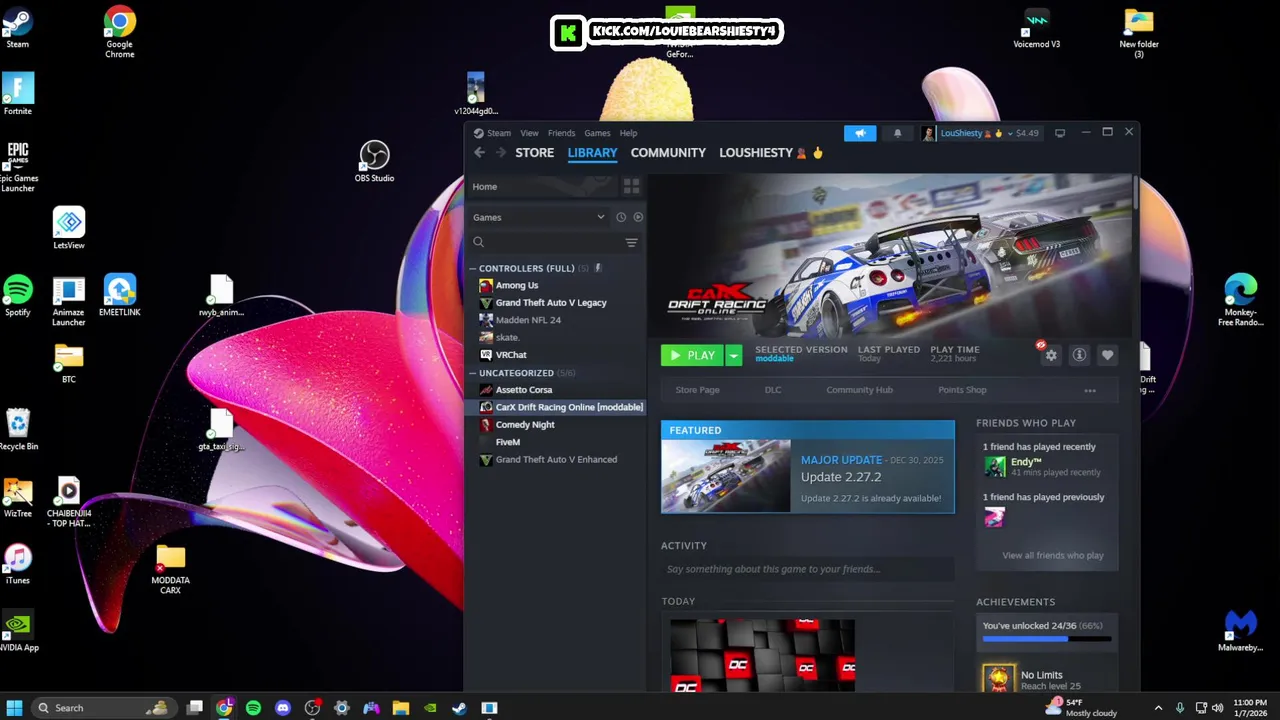Viewport: 1280px width, 720px height.
Task: Select the Voicemod V3 desktop icon
Action: point(1036,28)
